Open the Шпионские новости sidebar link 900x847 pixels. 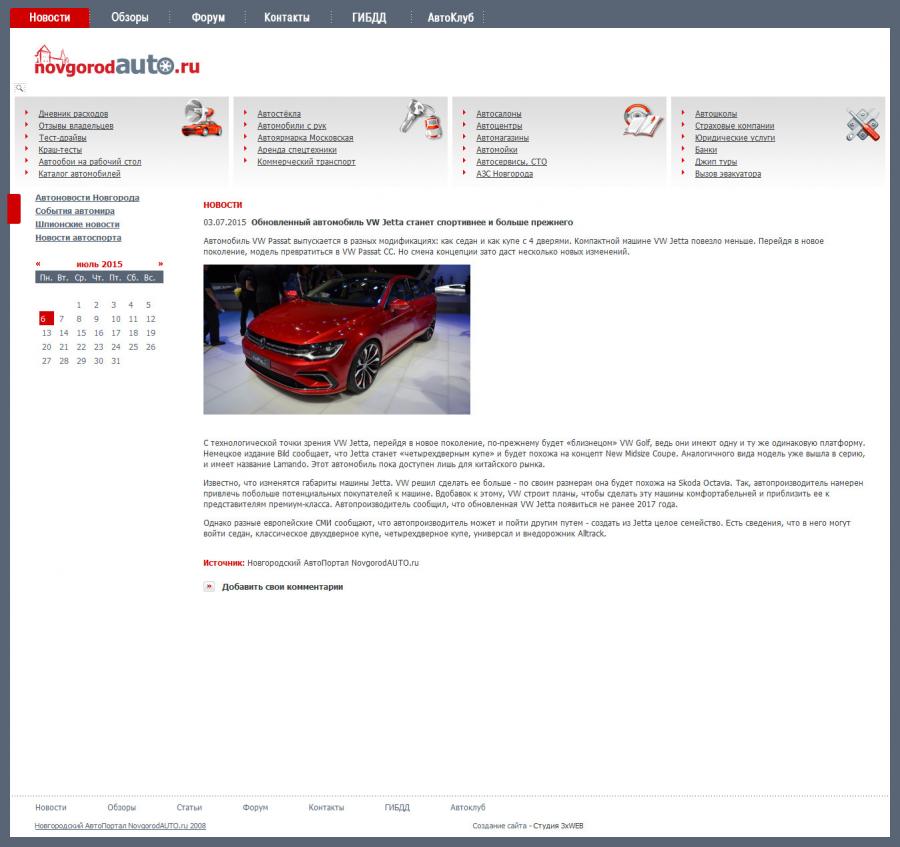77,225
